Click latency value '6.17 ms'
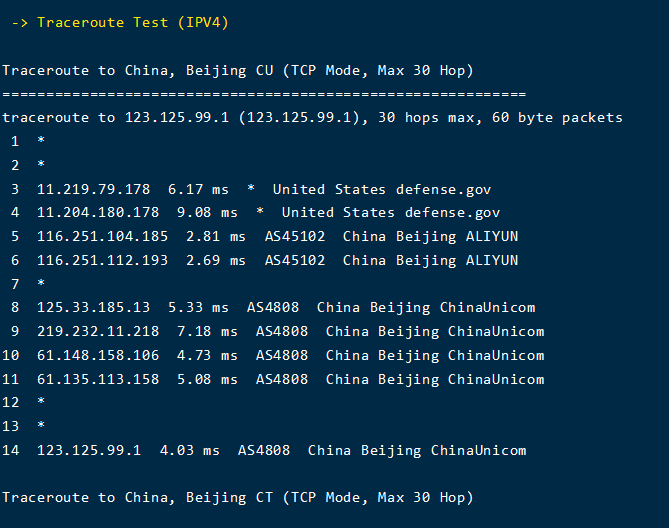669x528 pixels. pyautogui.click(x=198, y=189)
